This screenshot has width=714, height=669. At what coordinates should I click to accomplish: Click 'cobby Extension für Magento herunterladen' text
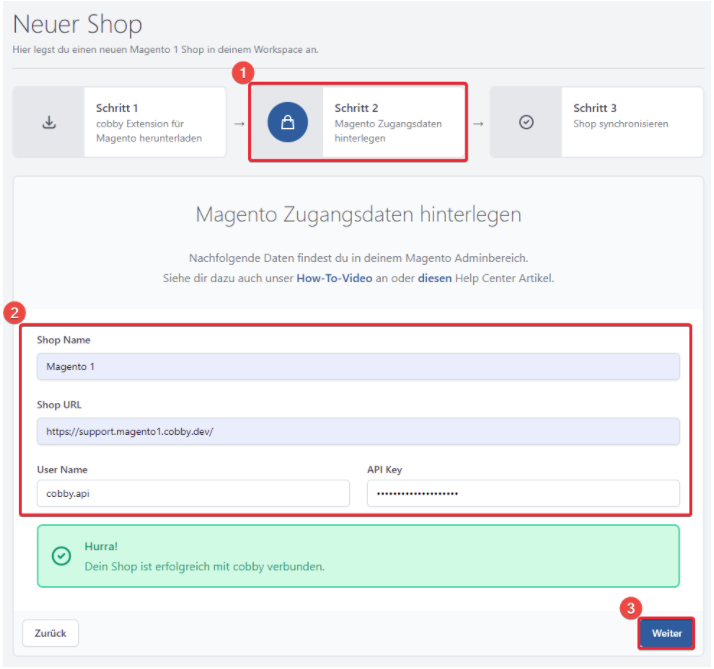pos(149,131)
